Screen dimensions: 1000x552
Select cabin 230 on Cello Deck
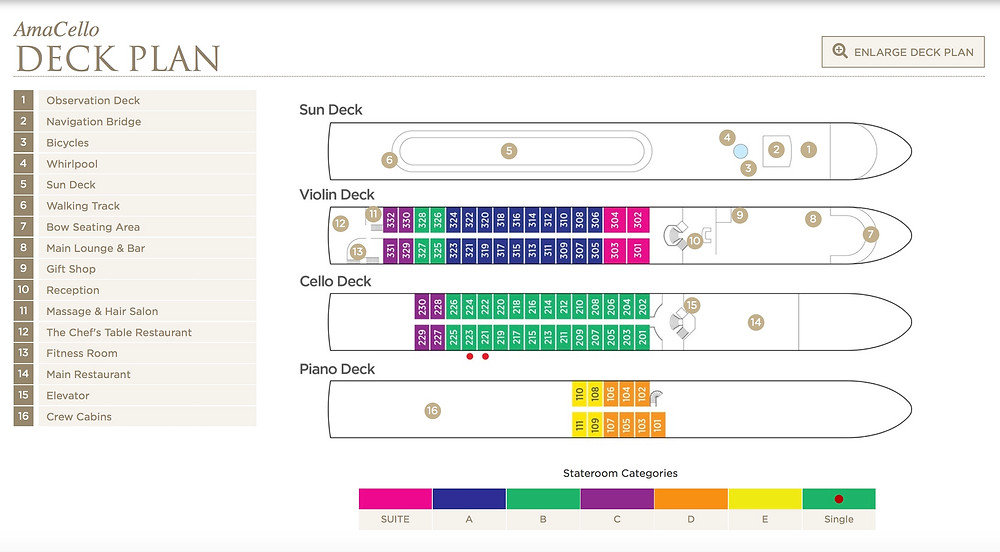422,308
